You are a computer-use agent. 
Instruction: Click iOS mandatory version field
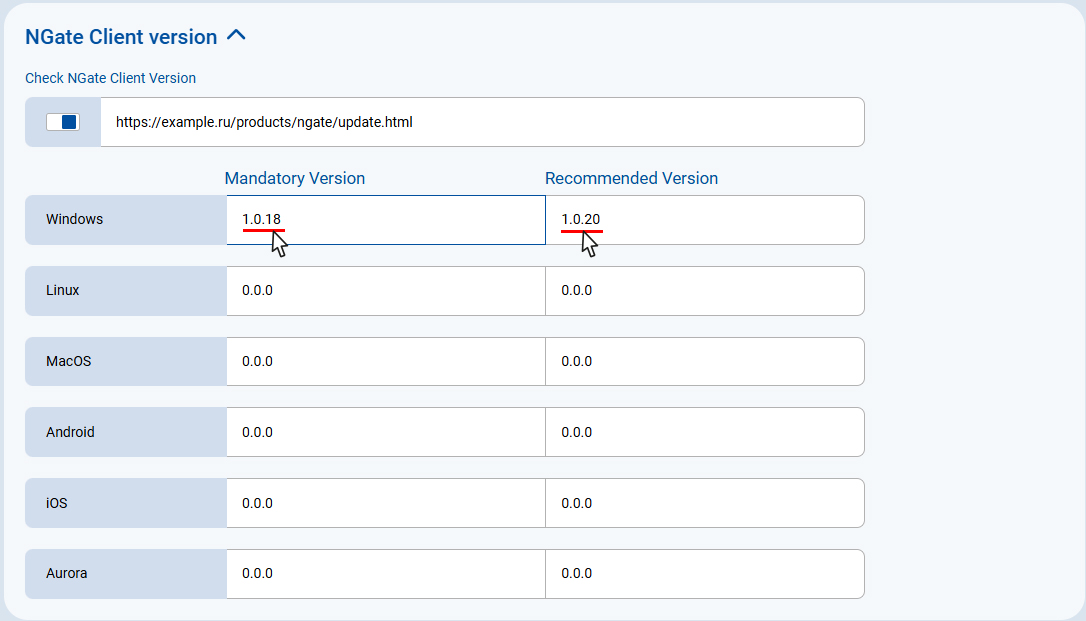coord(385,503)
